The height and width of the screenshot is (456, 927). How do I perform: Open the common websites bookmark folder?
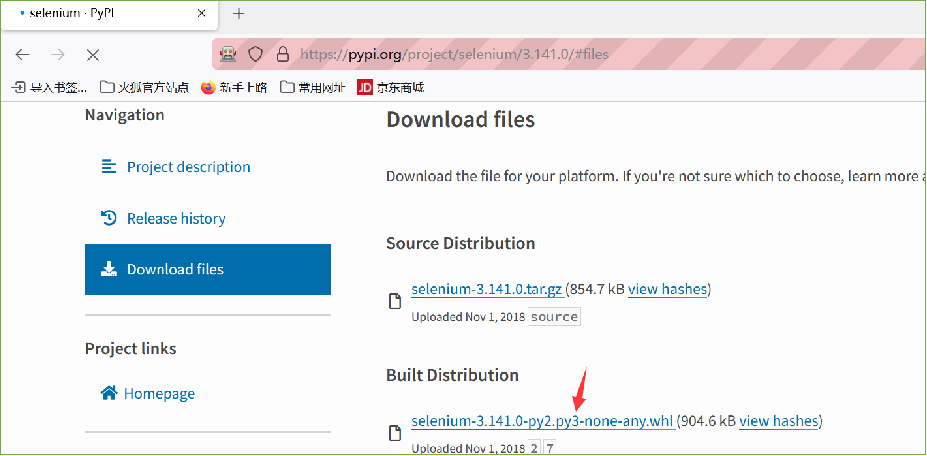point(313,88)
